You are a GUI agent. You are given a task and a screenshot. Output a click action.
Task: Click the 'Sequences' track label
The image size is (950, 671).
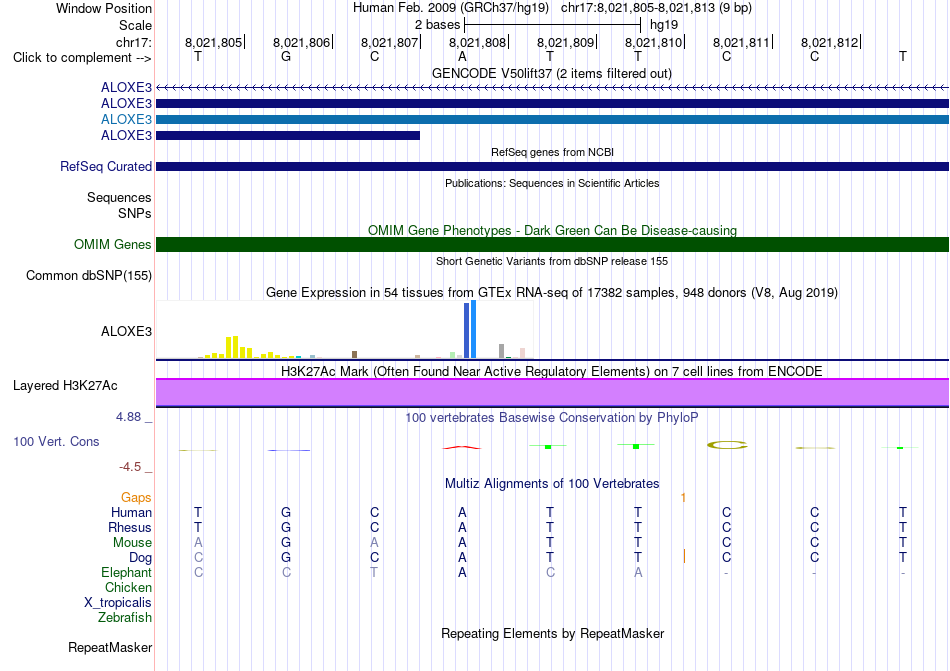click(x=119, y=197)
